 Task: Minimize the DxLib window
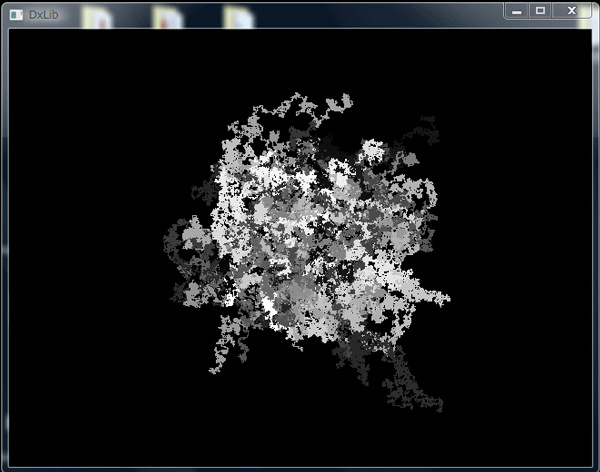(x=517, y=11)
